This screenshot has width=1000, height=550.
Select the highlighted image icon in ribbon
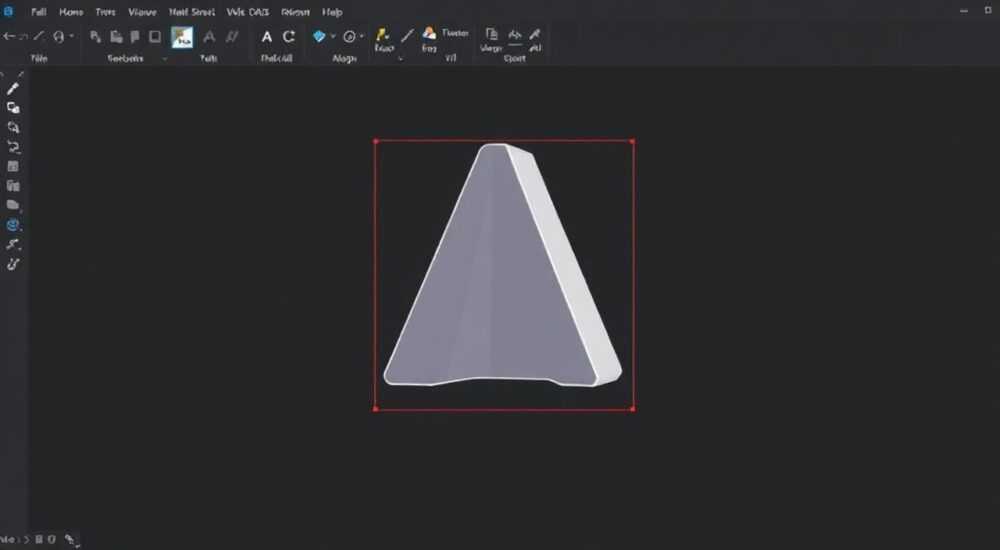click(x=182, y=37)
